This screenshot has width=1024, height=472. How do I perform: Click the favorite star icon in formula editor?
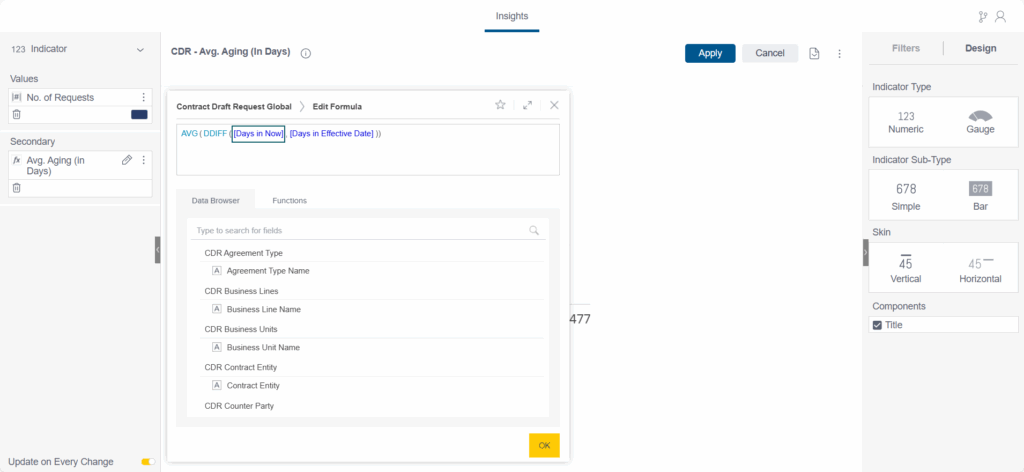pos(500,105)
